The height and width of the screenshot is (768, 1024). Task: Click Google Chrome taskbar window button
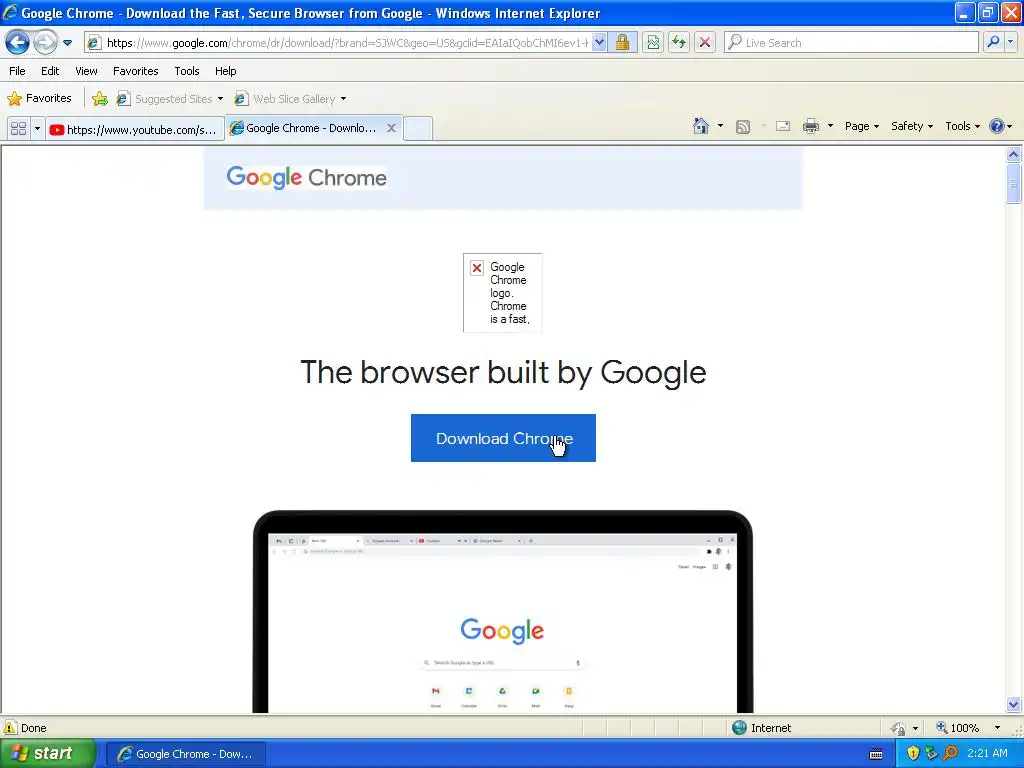(186, 754)
